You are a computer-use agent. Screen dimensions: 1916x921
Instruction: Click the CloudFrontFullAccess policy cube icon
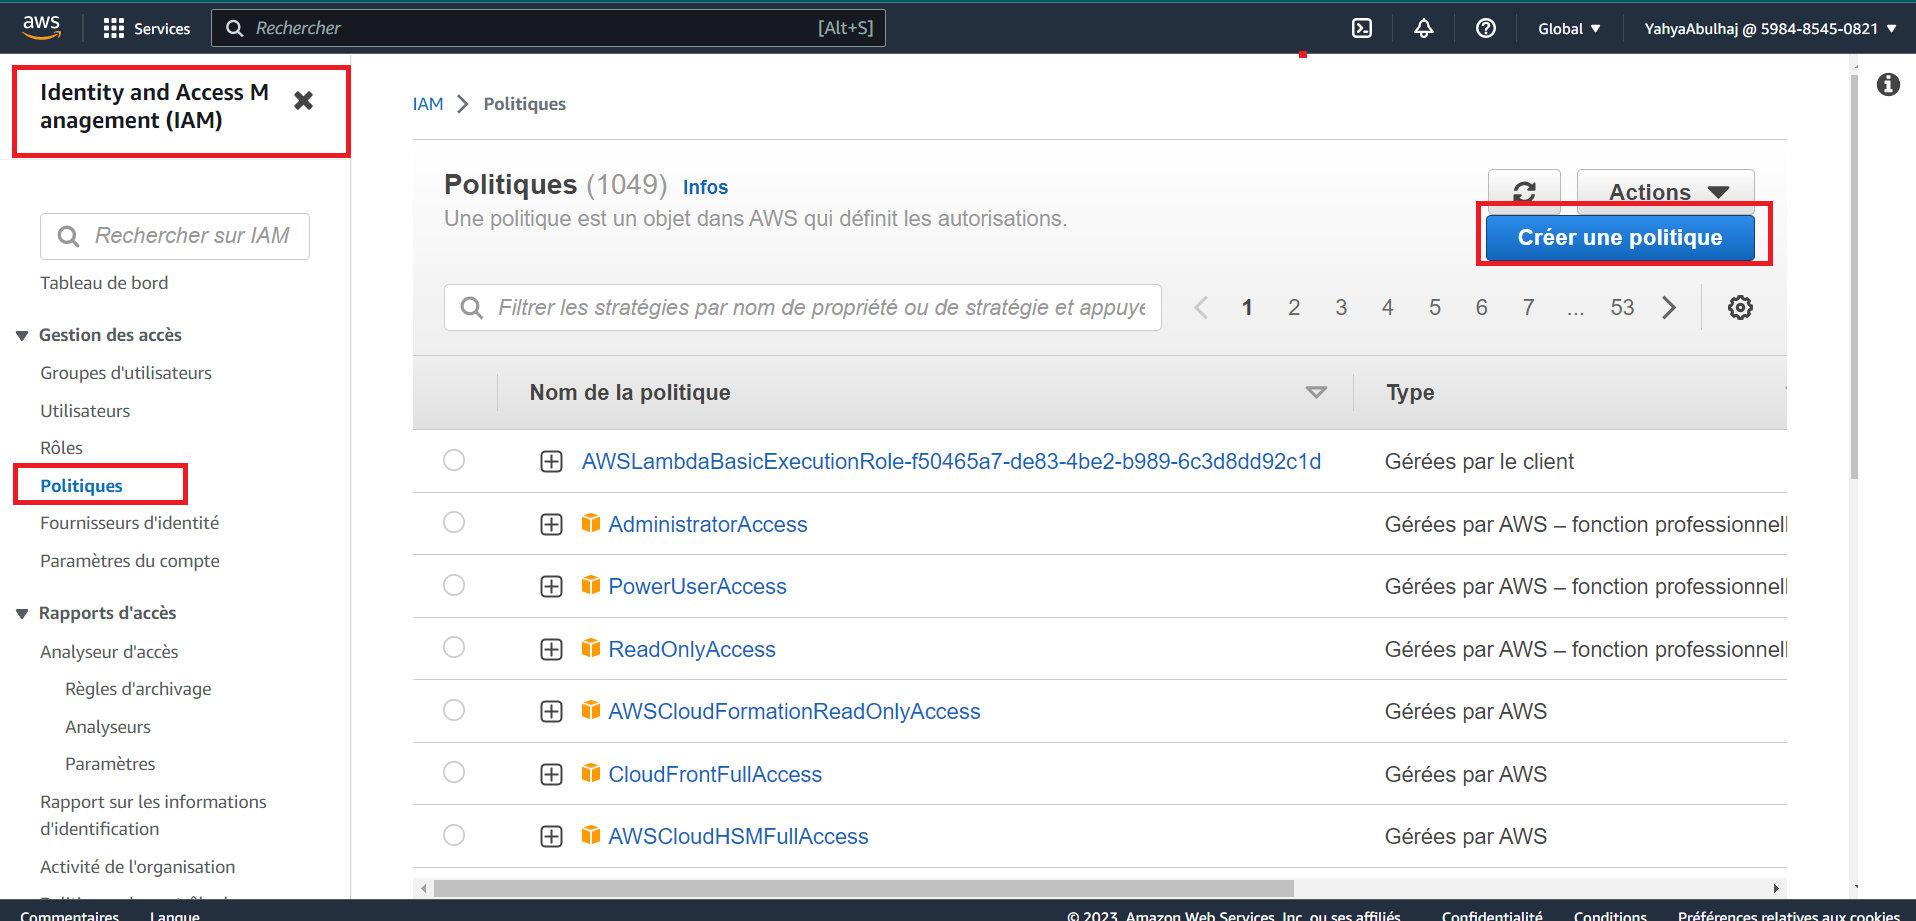[591, 773]
